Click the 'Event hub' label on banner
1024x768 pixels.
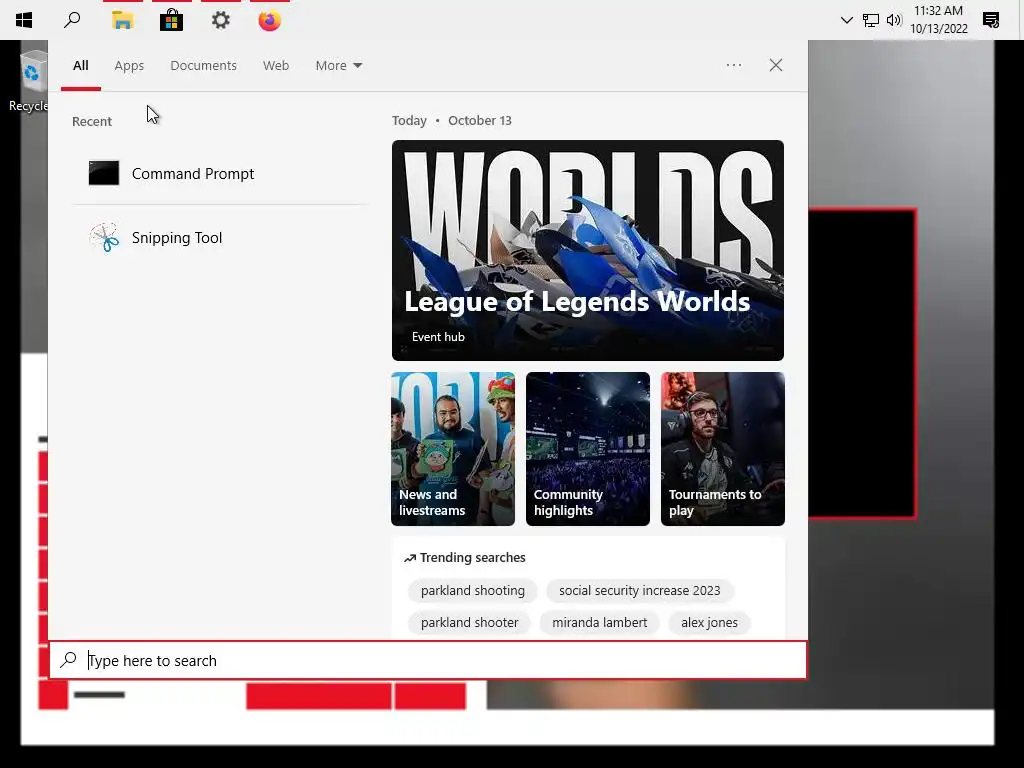click(x=438, y=337)
